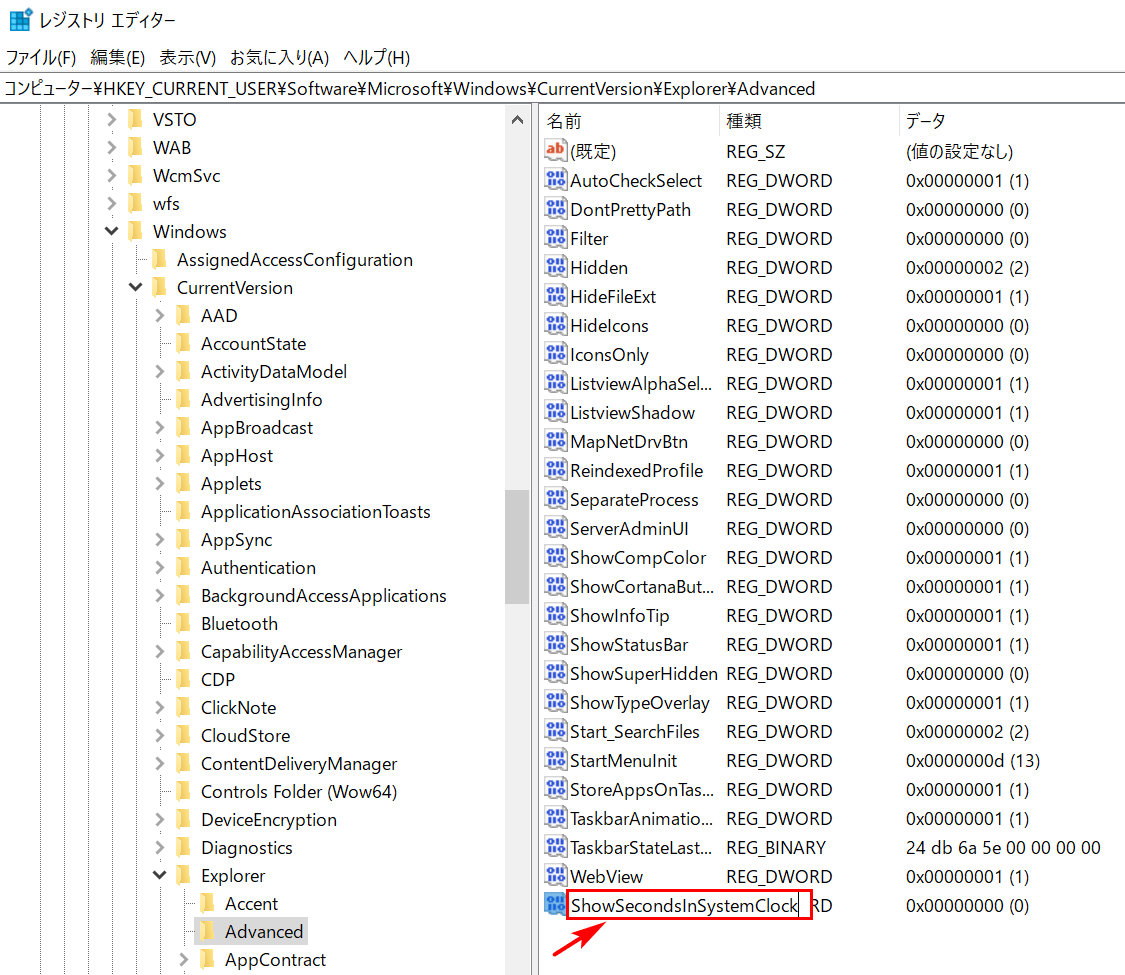Viewport: 1125px width, 975px height.
Task: Open the ファイル(F) menu
Action: 41,57
